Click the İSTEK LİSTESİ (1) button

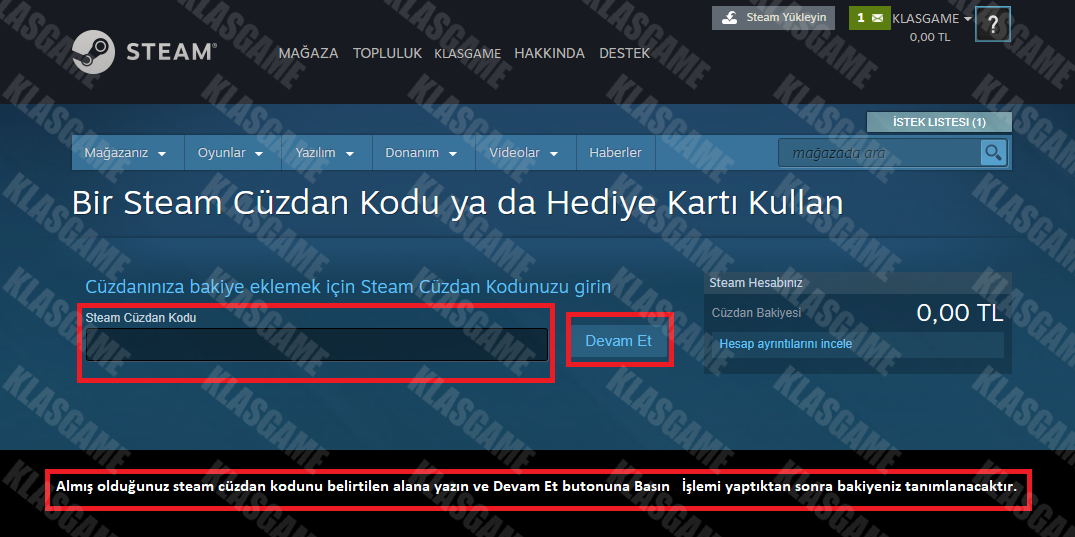(x=939, y=122)
